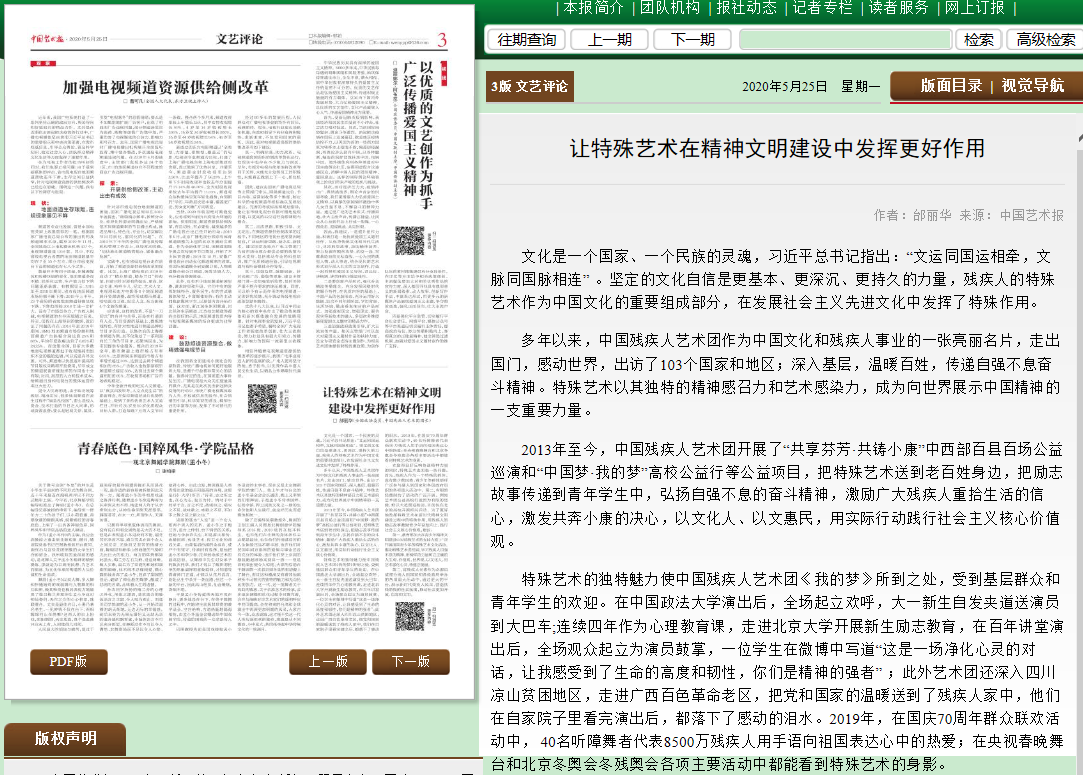Click the 版权声明 section header
This screenshot has width=1083, height=775.
(x=66, y=739)
